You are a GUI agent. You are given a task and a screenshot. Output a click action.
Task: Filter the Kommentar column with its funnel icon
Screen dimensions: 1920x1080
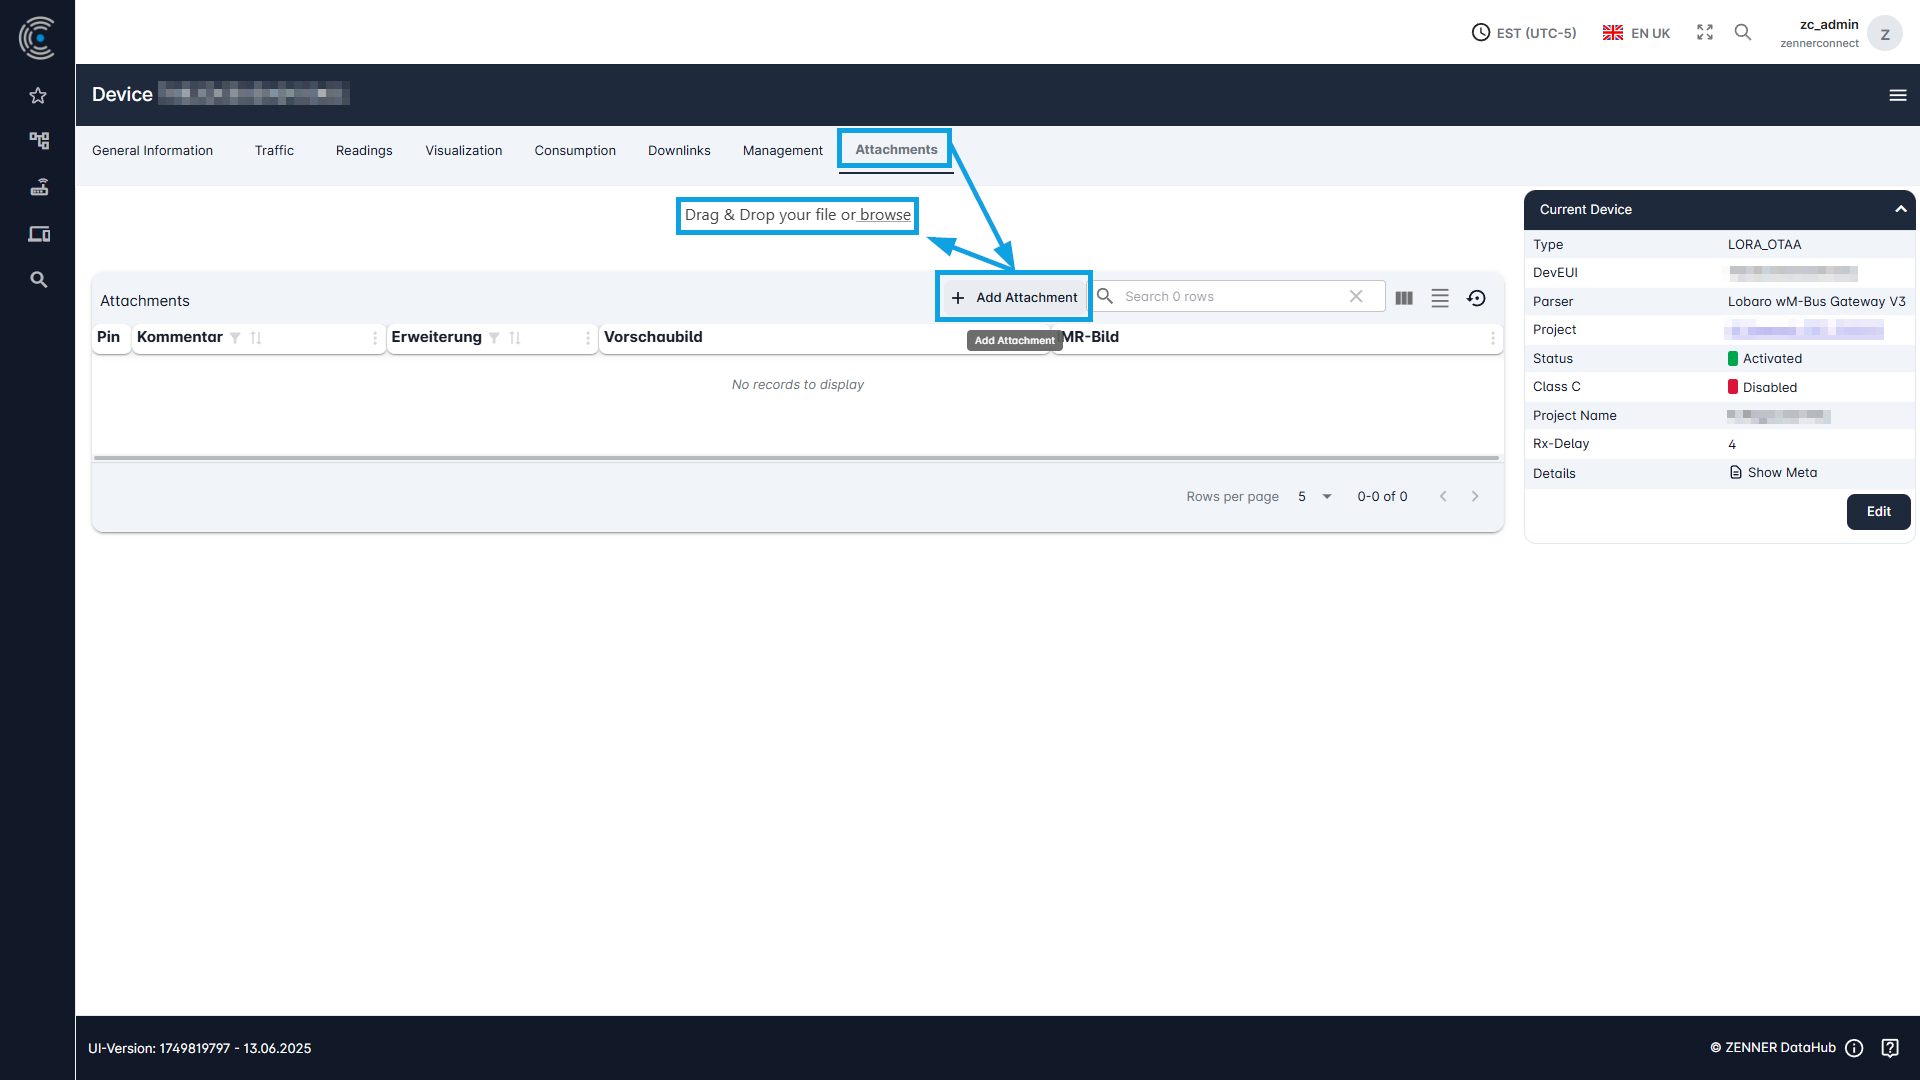(x=236, y=338)
